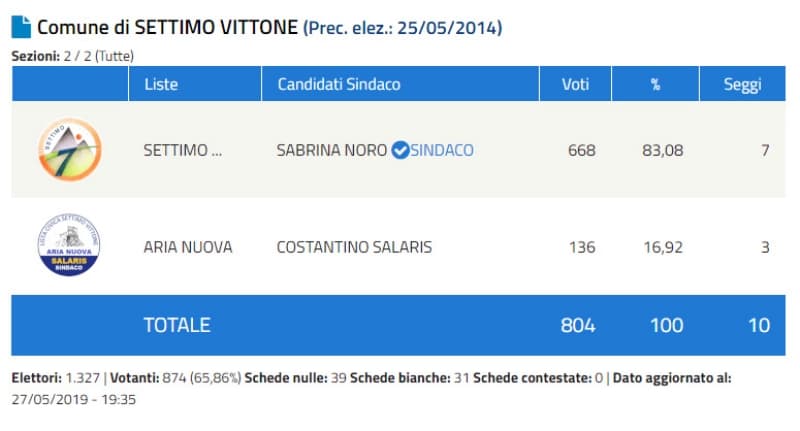
Task: Select the ARIA NUOVA list name
Action: tap(188, 246)
